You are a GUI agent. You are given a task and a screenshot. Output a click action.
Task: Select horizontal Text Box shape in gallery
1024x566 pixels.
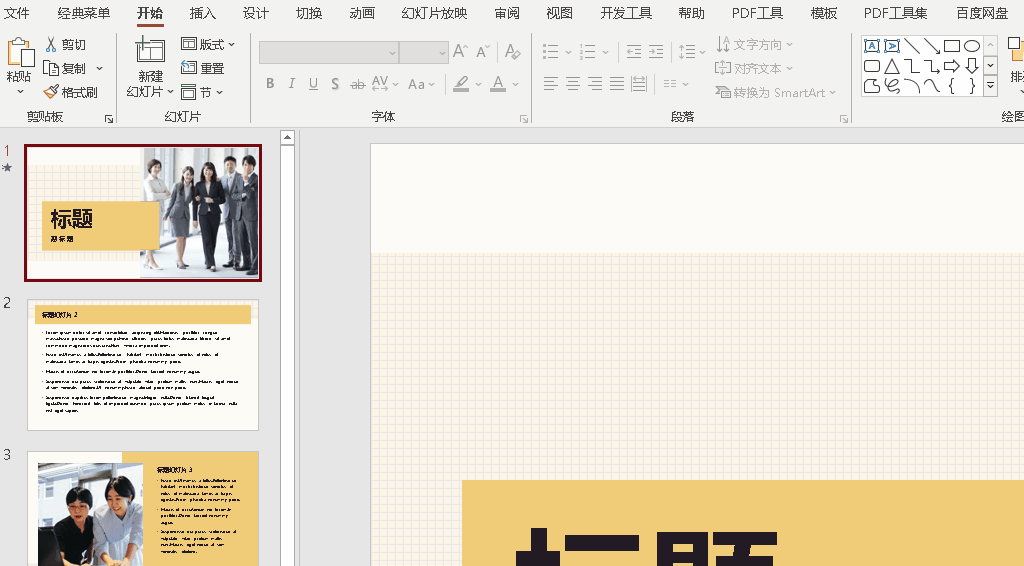pos(872,46)
